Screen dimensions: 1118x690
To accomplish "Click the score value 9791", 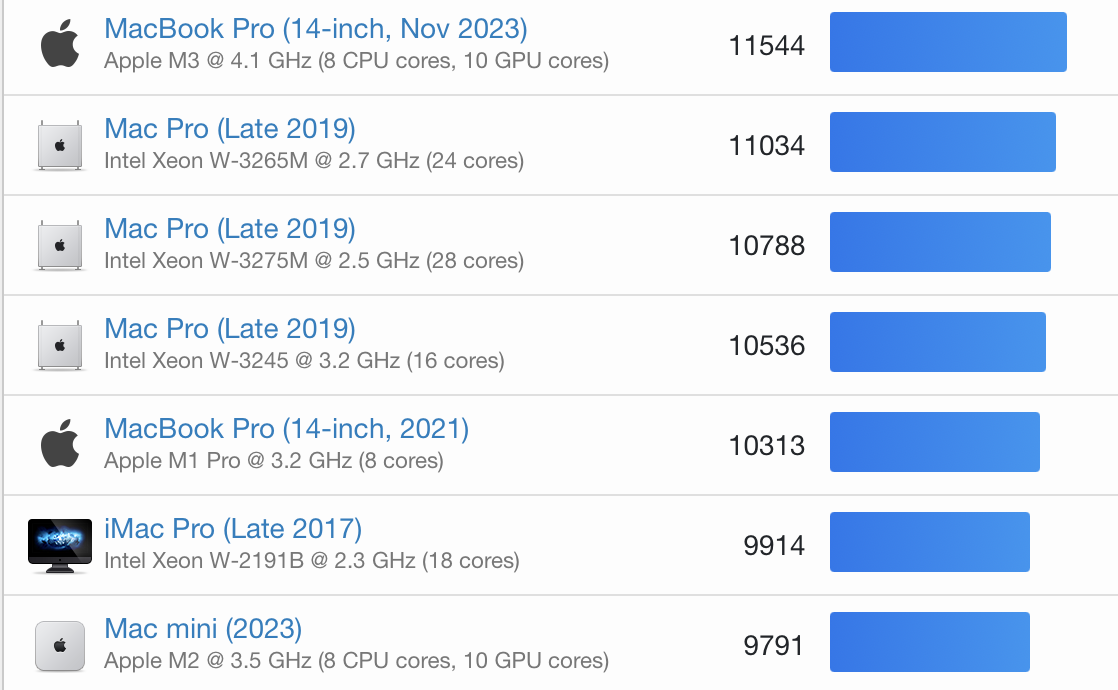I will [x=773, y=646].
